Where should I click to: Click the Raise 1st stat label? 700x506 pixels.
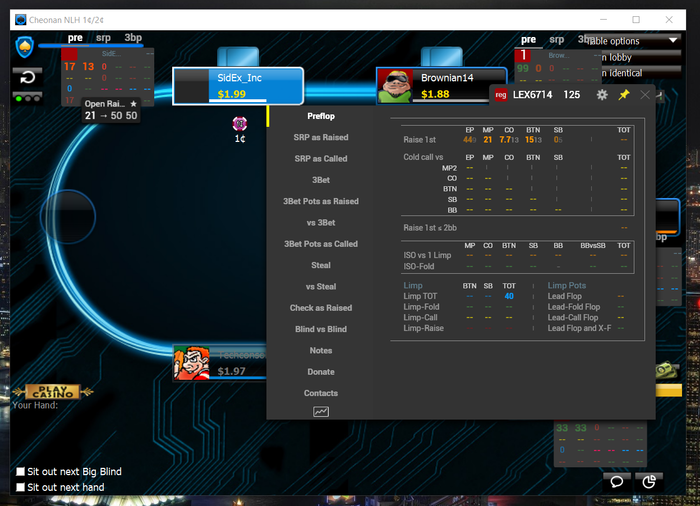419,139
